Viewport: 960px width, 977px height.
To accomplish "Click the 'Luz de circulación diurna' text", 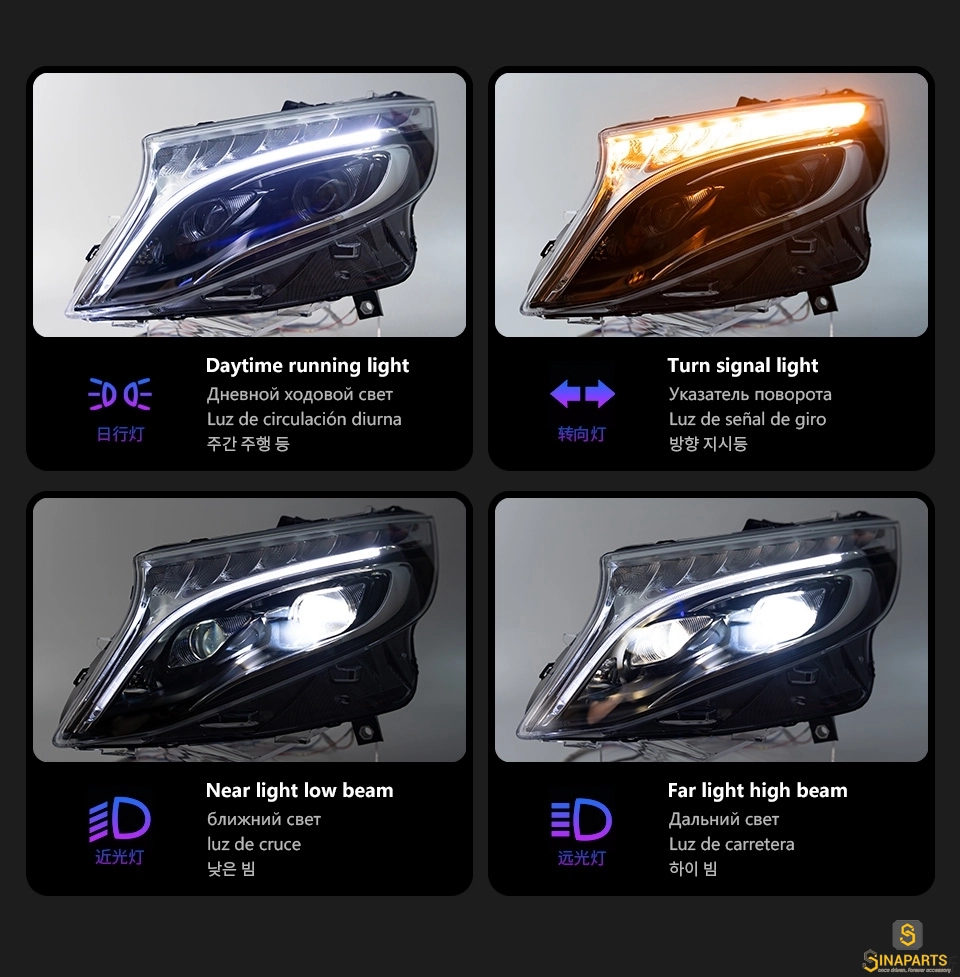I will 304,419.
